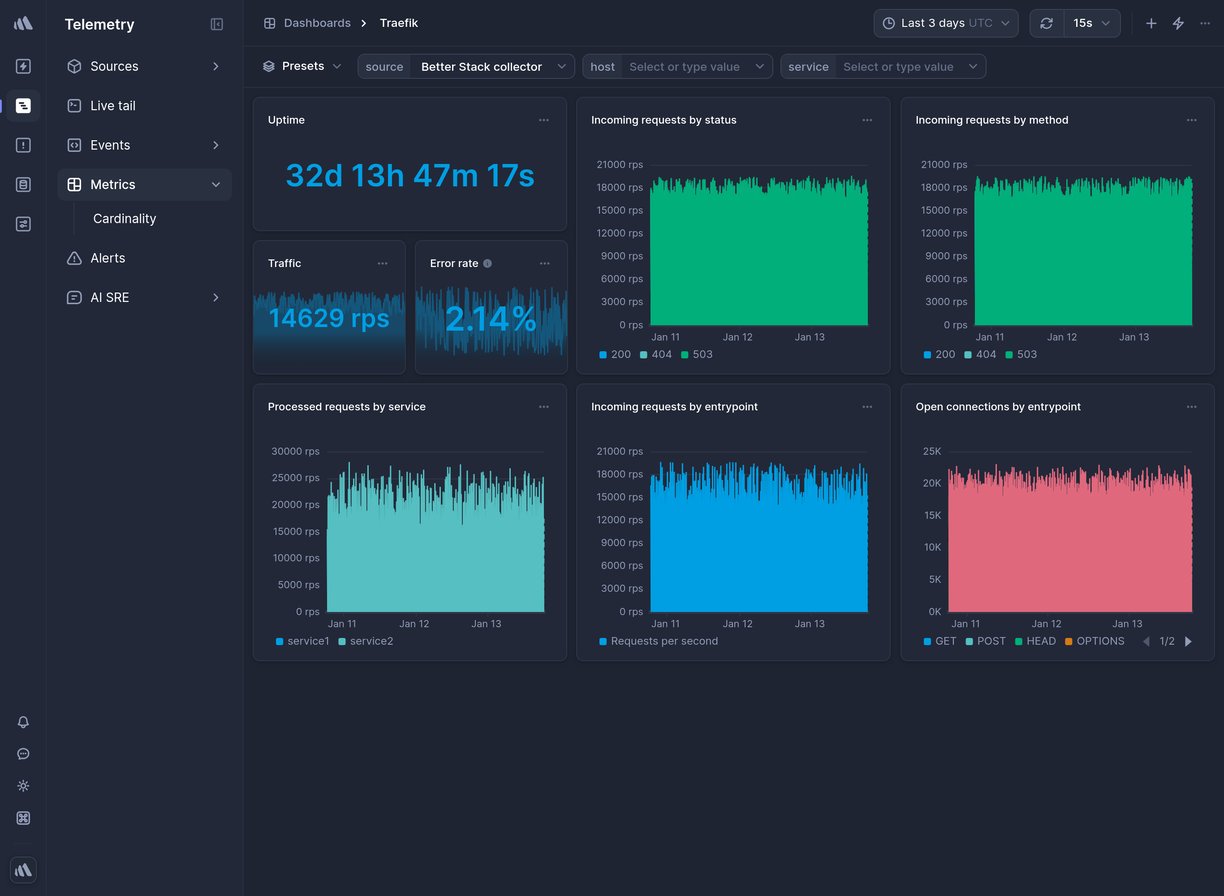Collapse the sidebar using the panel toggle icon

tap(217, 24)
